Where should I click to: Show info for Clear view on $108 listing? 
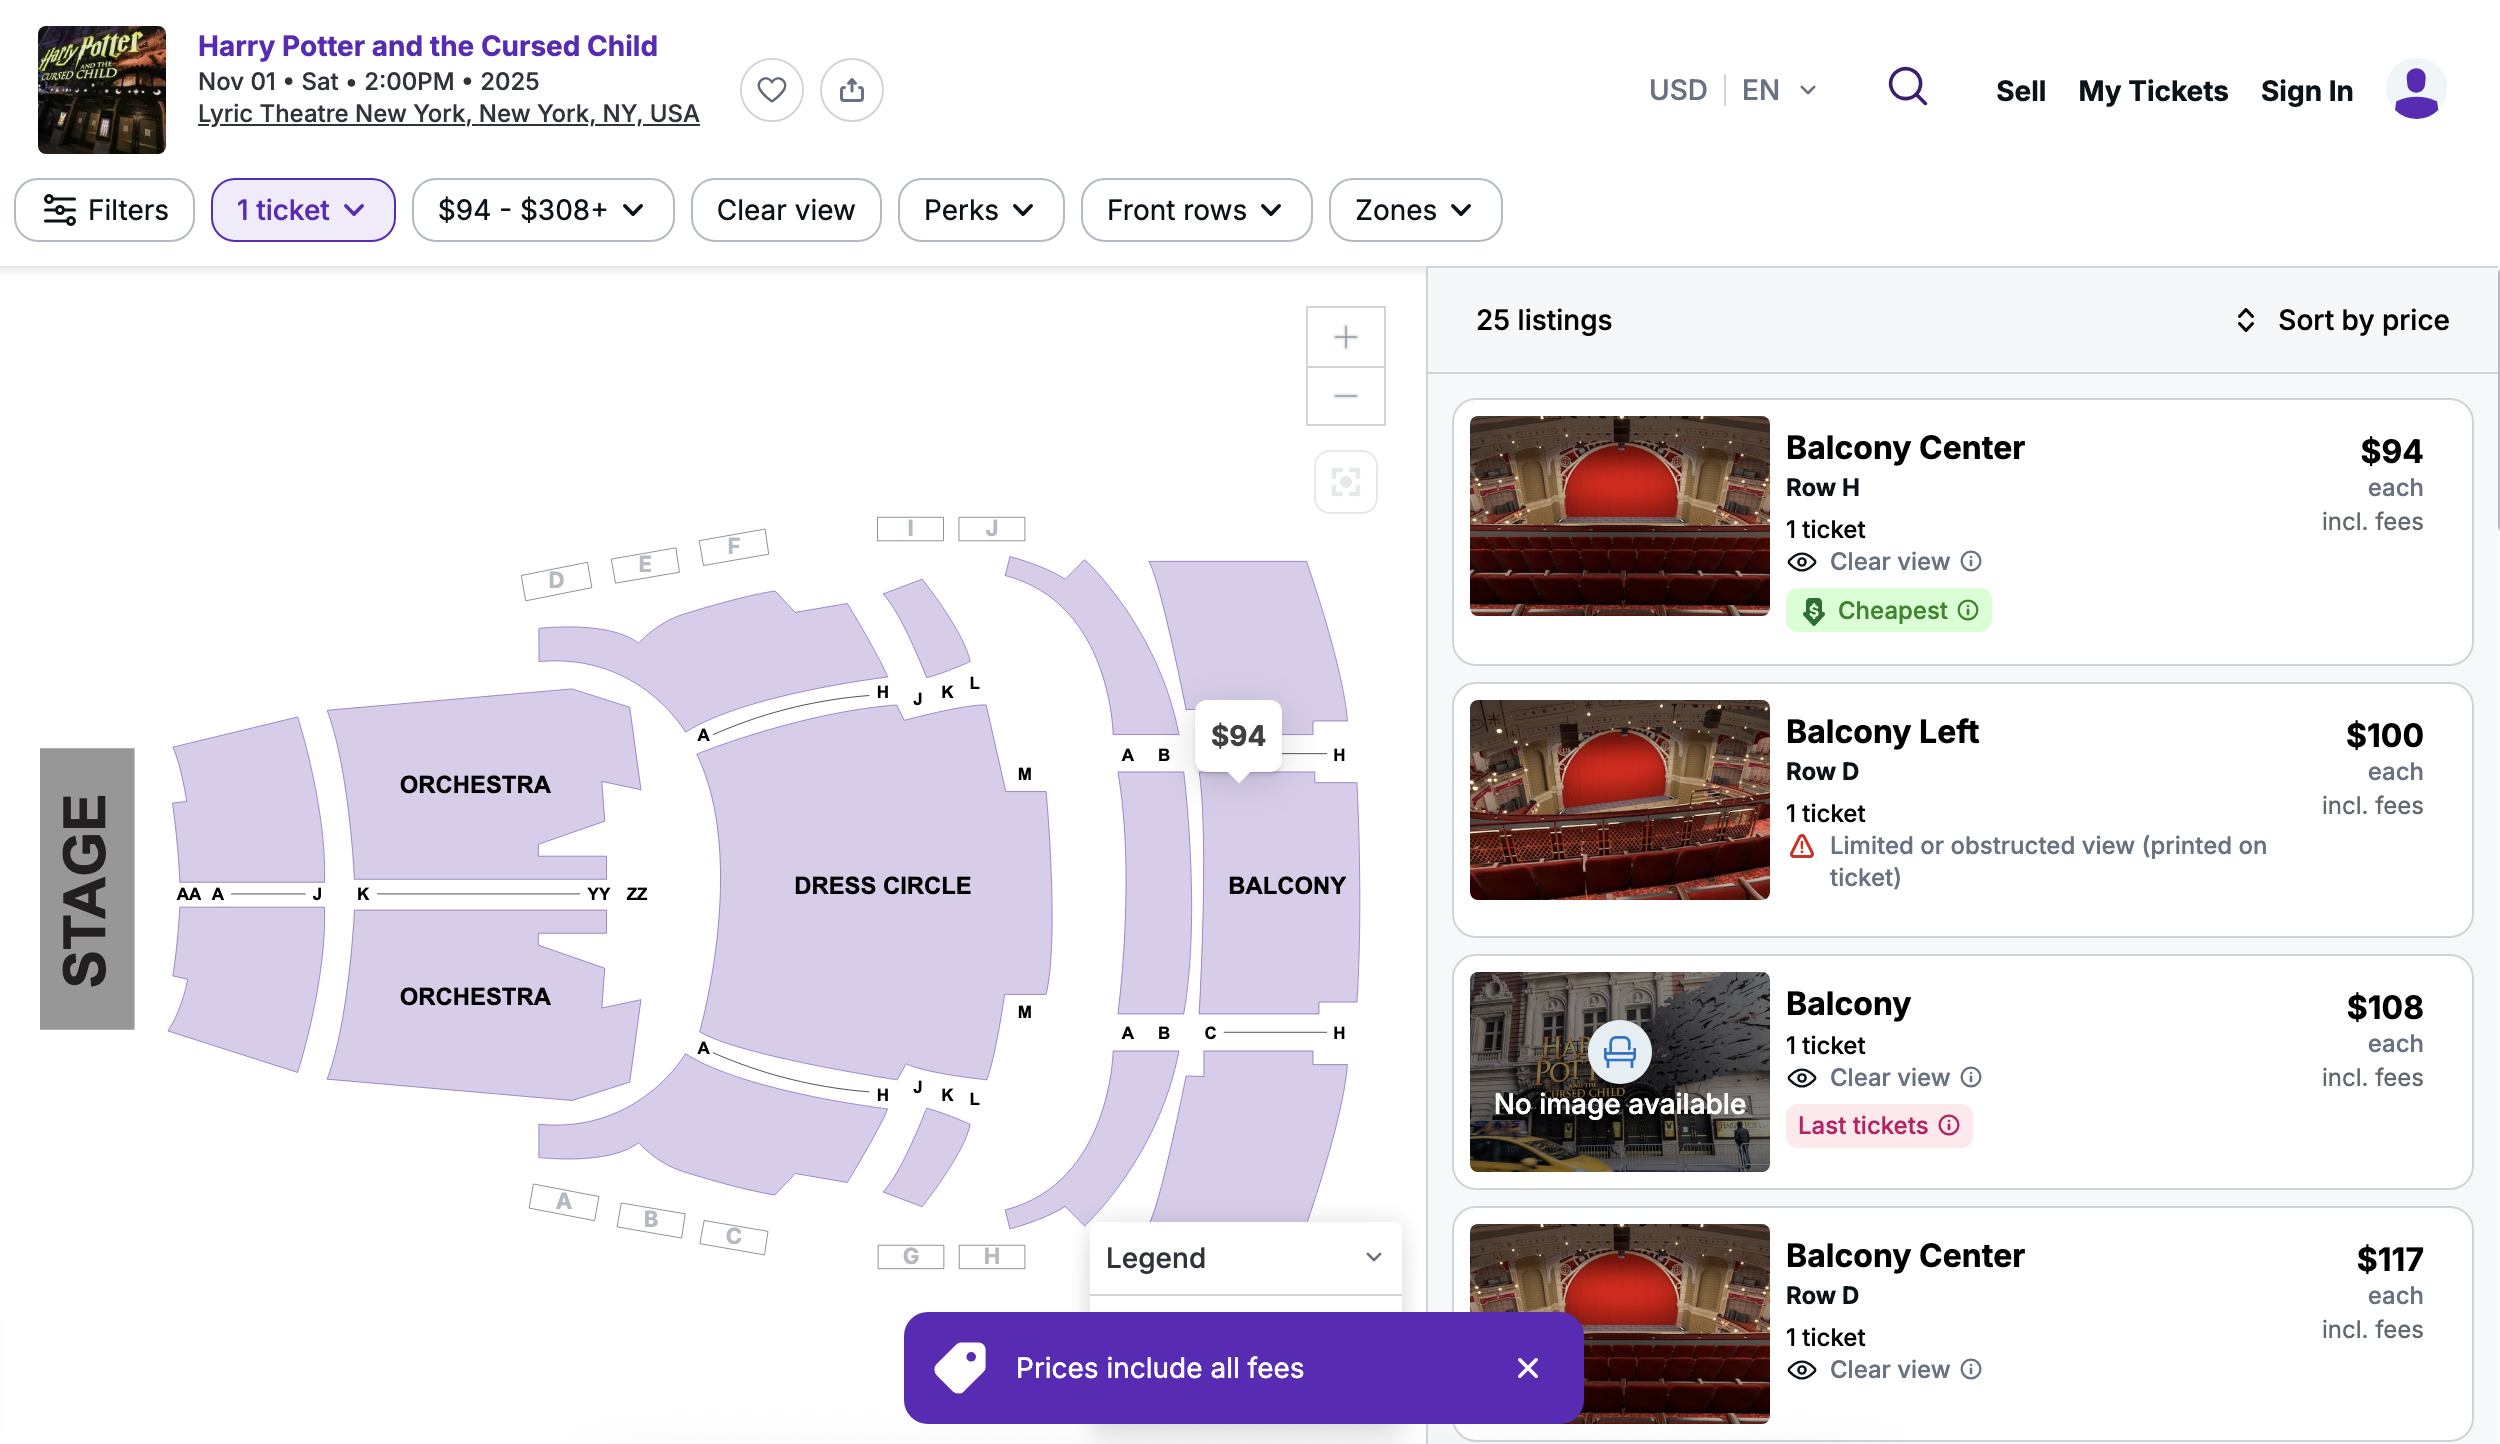(x=1971, y=1077)
